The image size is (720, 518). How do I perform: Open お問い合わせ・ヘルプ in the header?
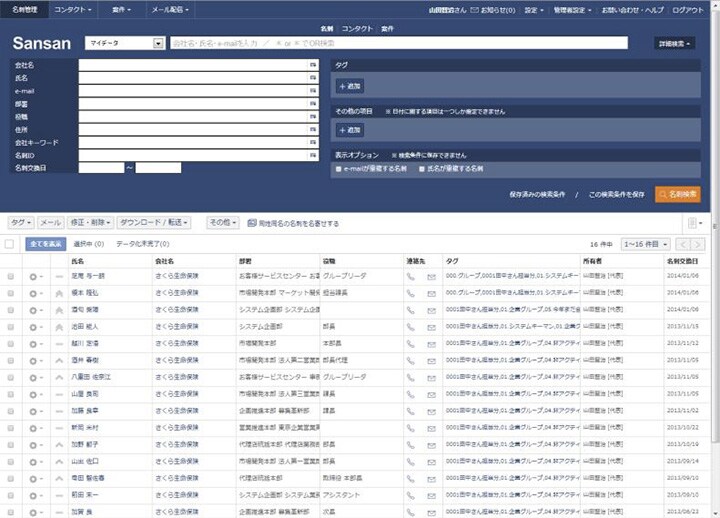click(633, 10)
